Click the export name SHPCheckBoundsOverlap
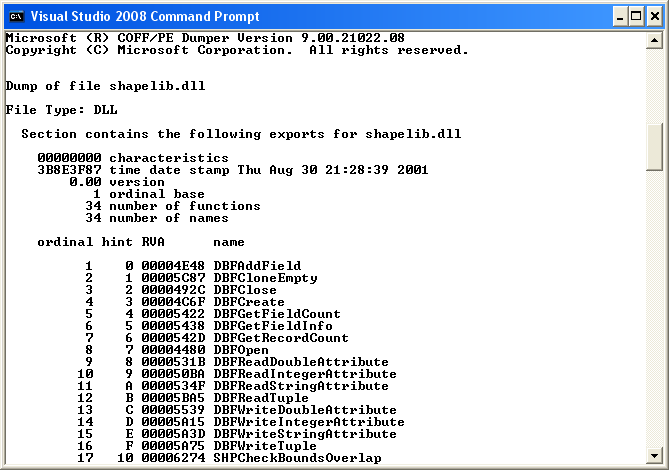 click(x=297, y=457)
